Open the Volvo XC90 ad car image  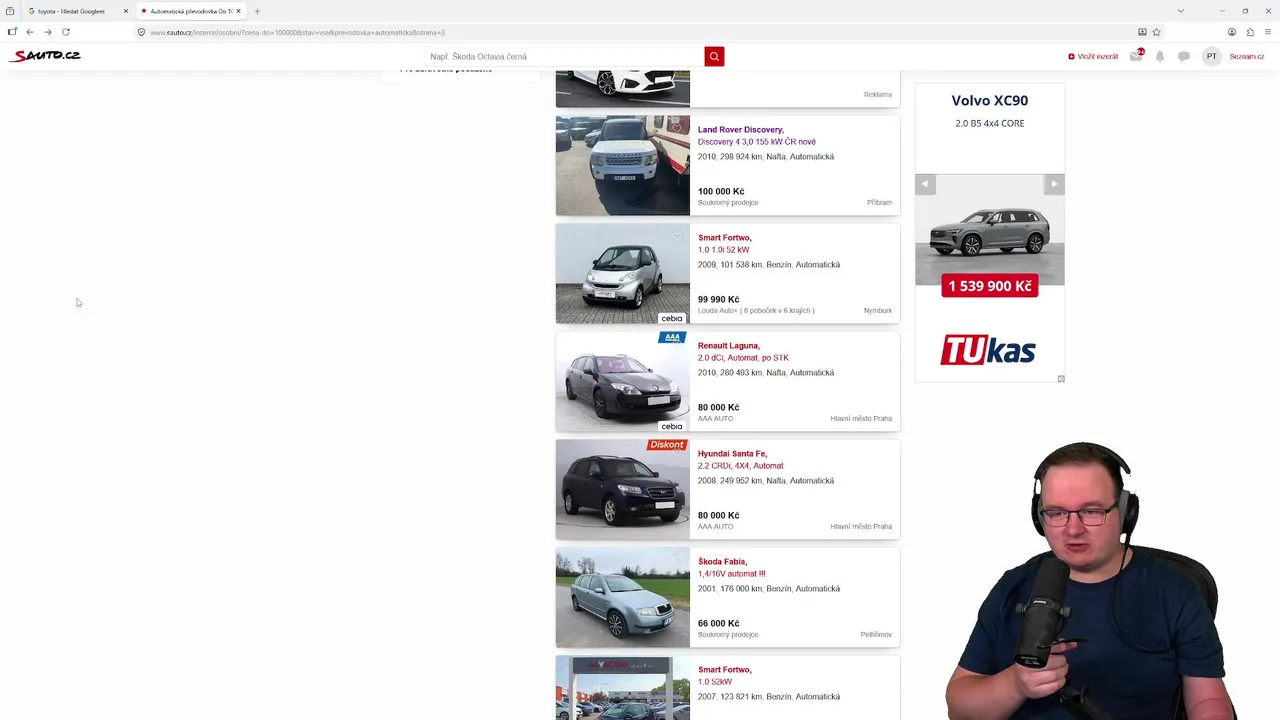point(990,232)
